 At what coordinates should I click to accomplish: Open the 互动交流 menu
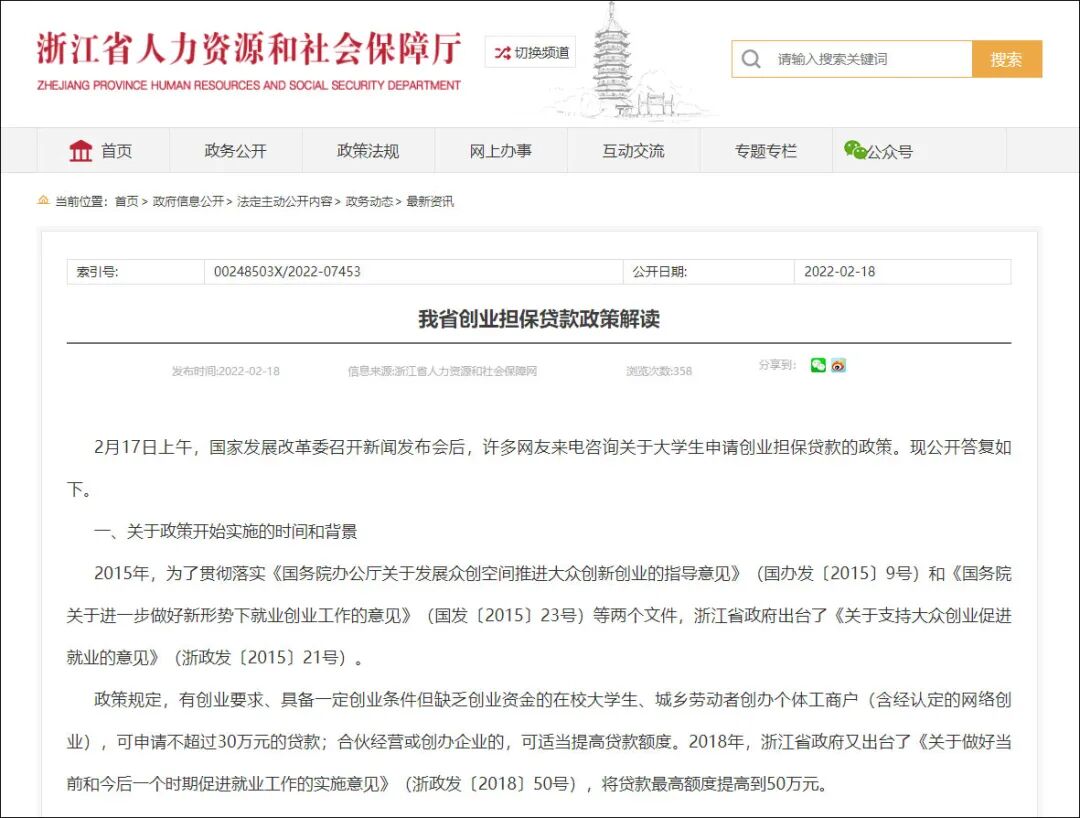click(634, 150)
